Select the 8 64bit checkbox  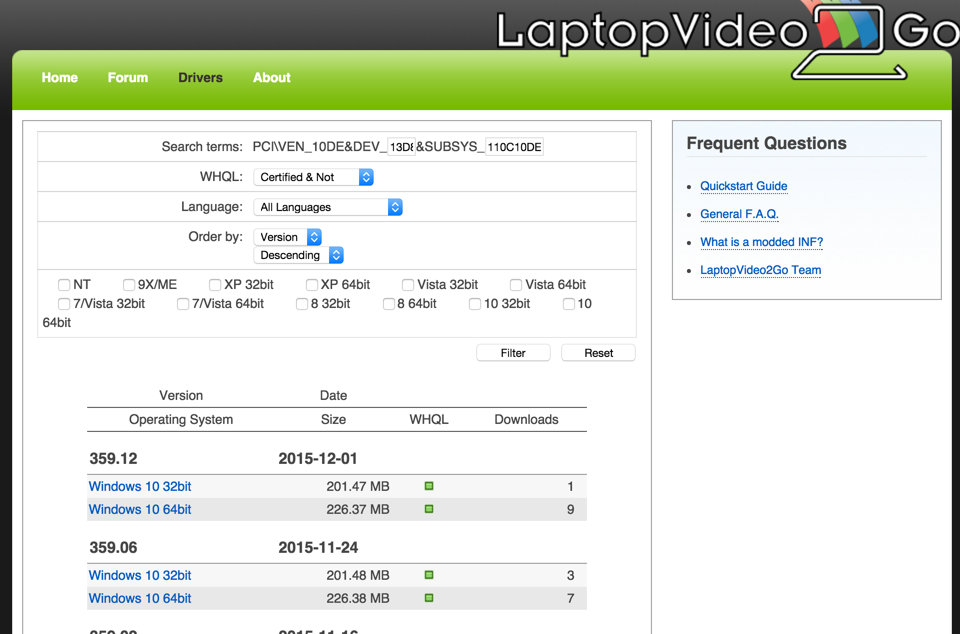coord(389,304)
